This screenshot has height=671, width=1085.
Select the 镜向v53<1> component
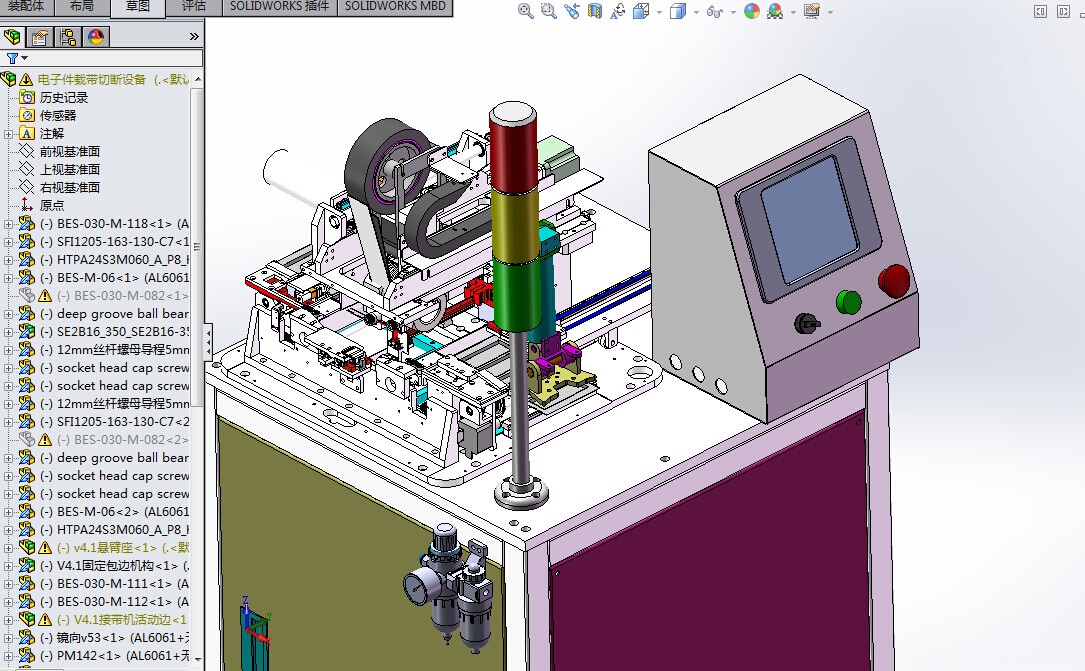(113, 638)
